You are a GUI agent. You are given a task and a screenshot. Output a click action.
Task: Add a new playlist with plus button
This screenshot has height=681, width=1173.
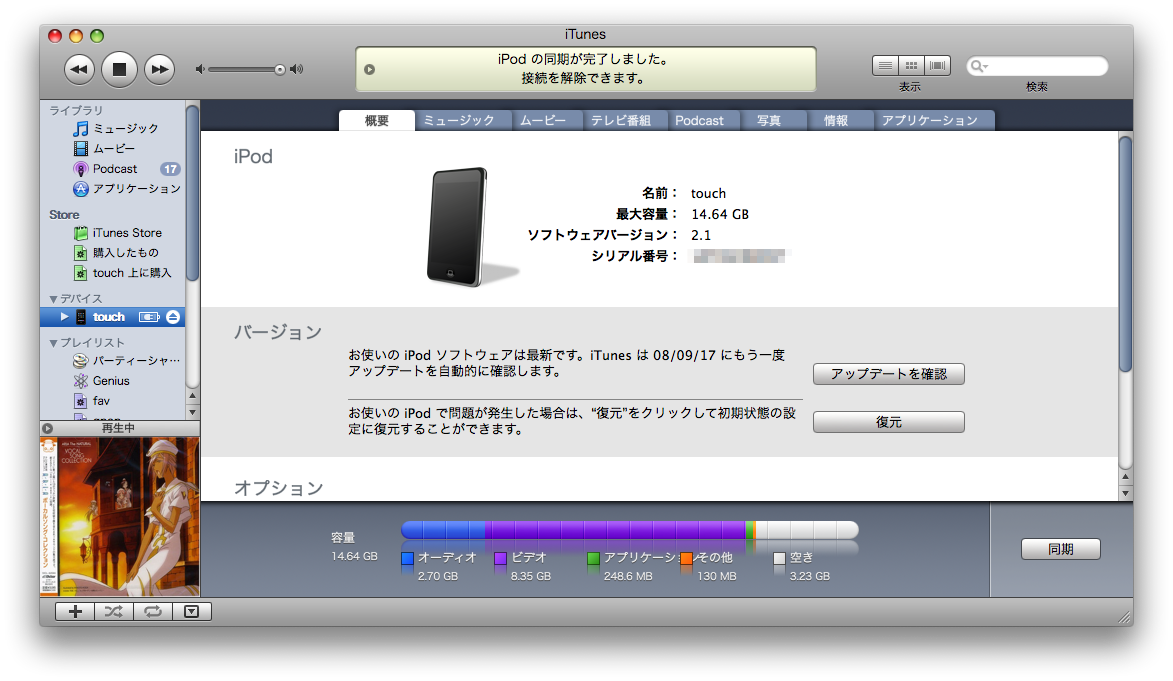point(75,612)
